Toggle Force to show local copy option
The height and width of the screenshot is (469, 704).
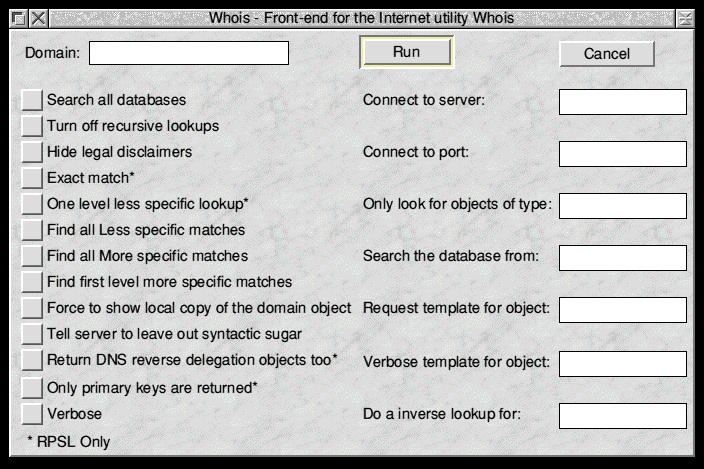coord(32,308)
